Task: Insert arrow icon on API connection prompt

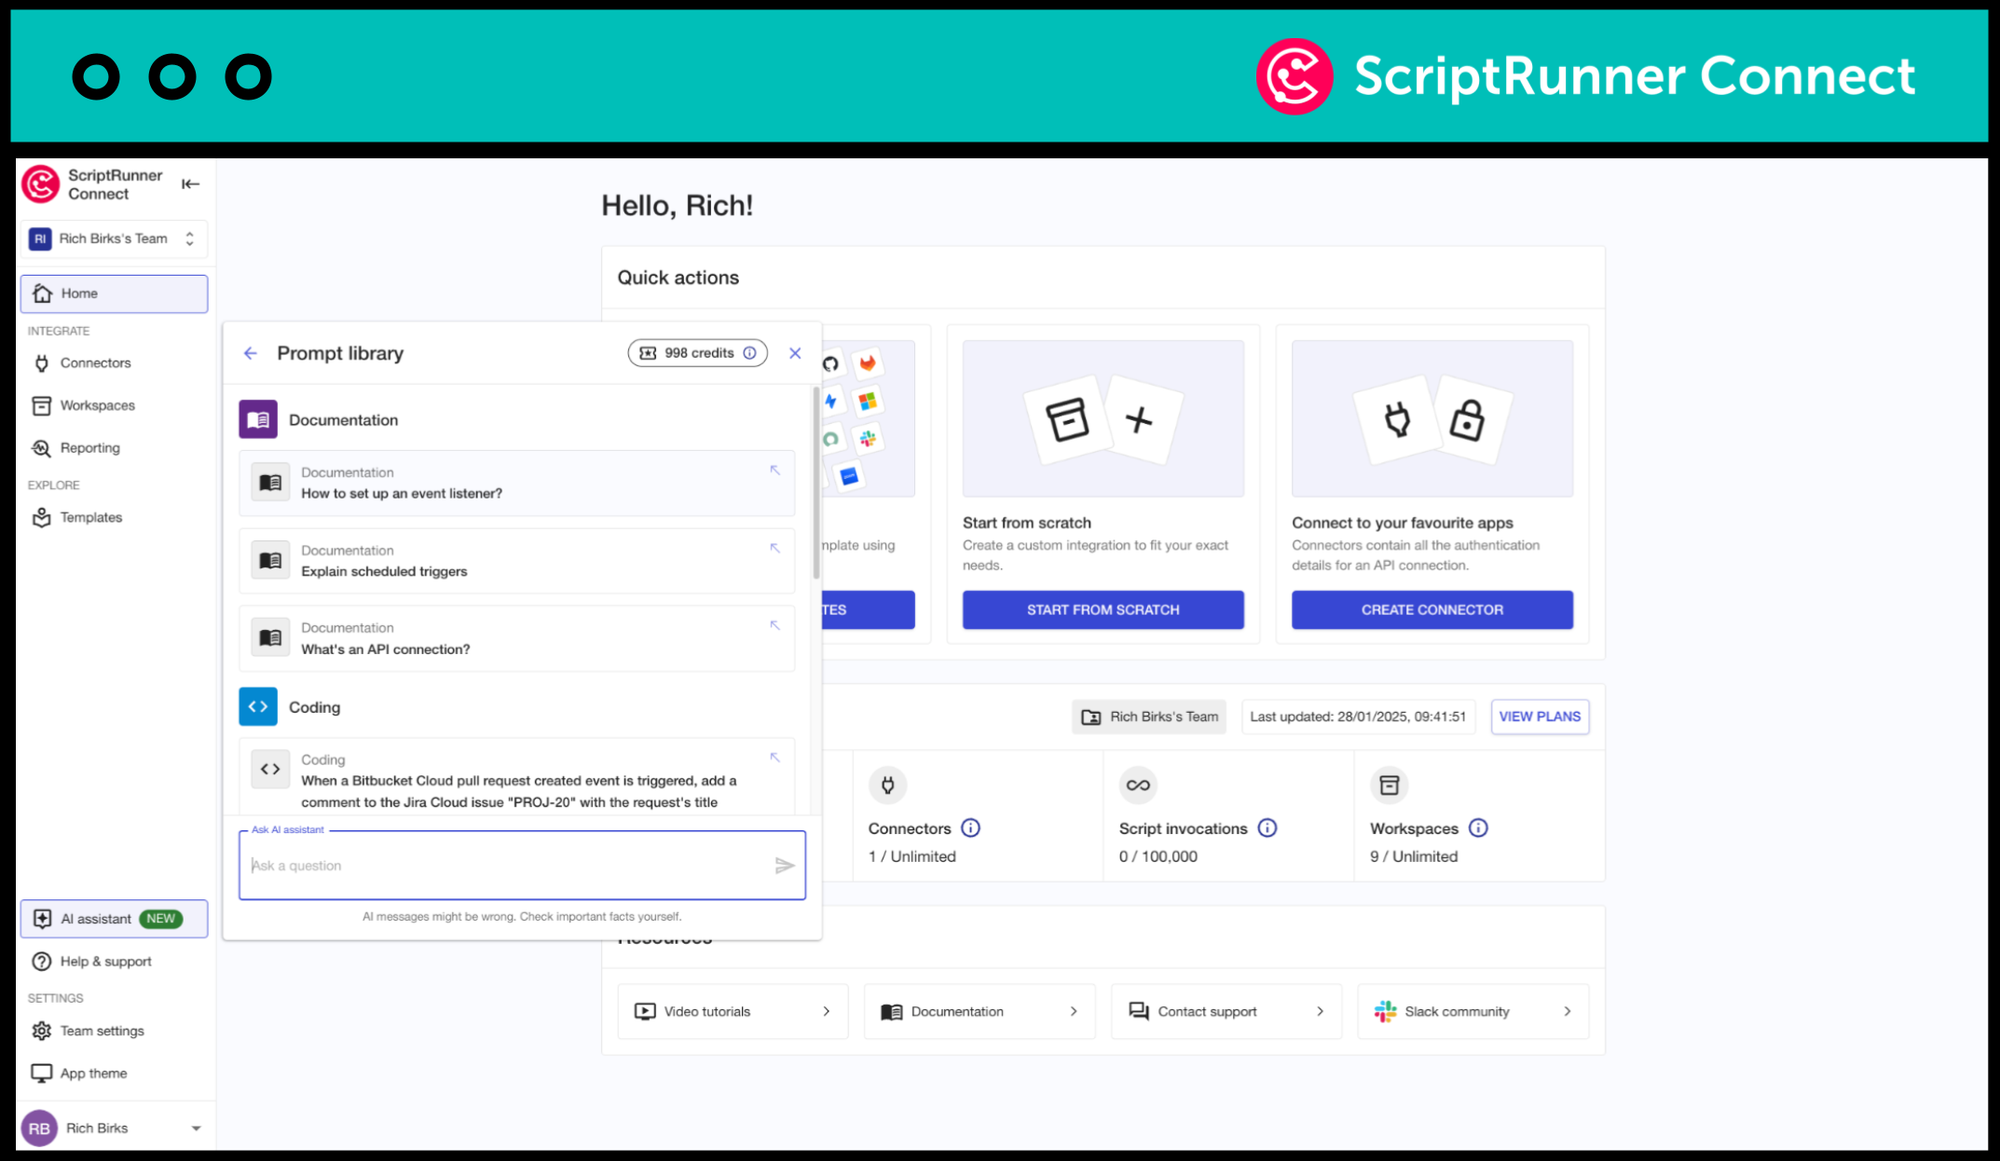Action: 774,625
